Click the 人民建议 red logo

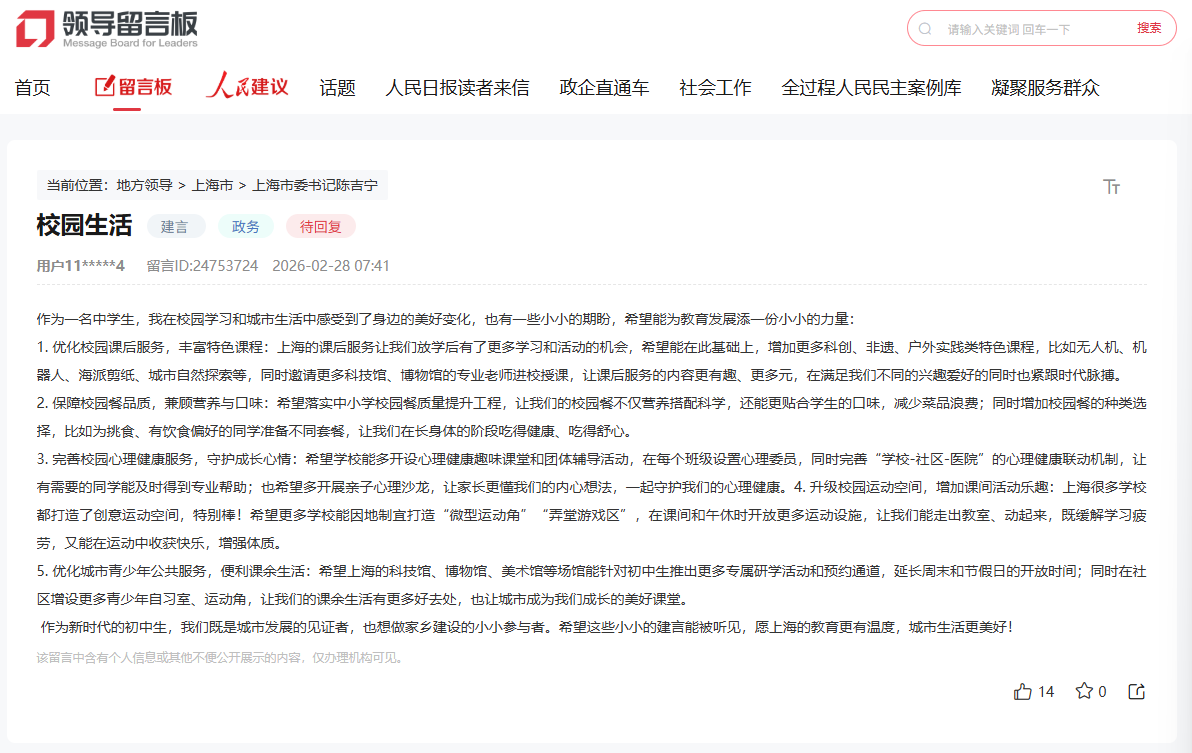245,87
